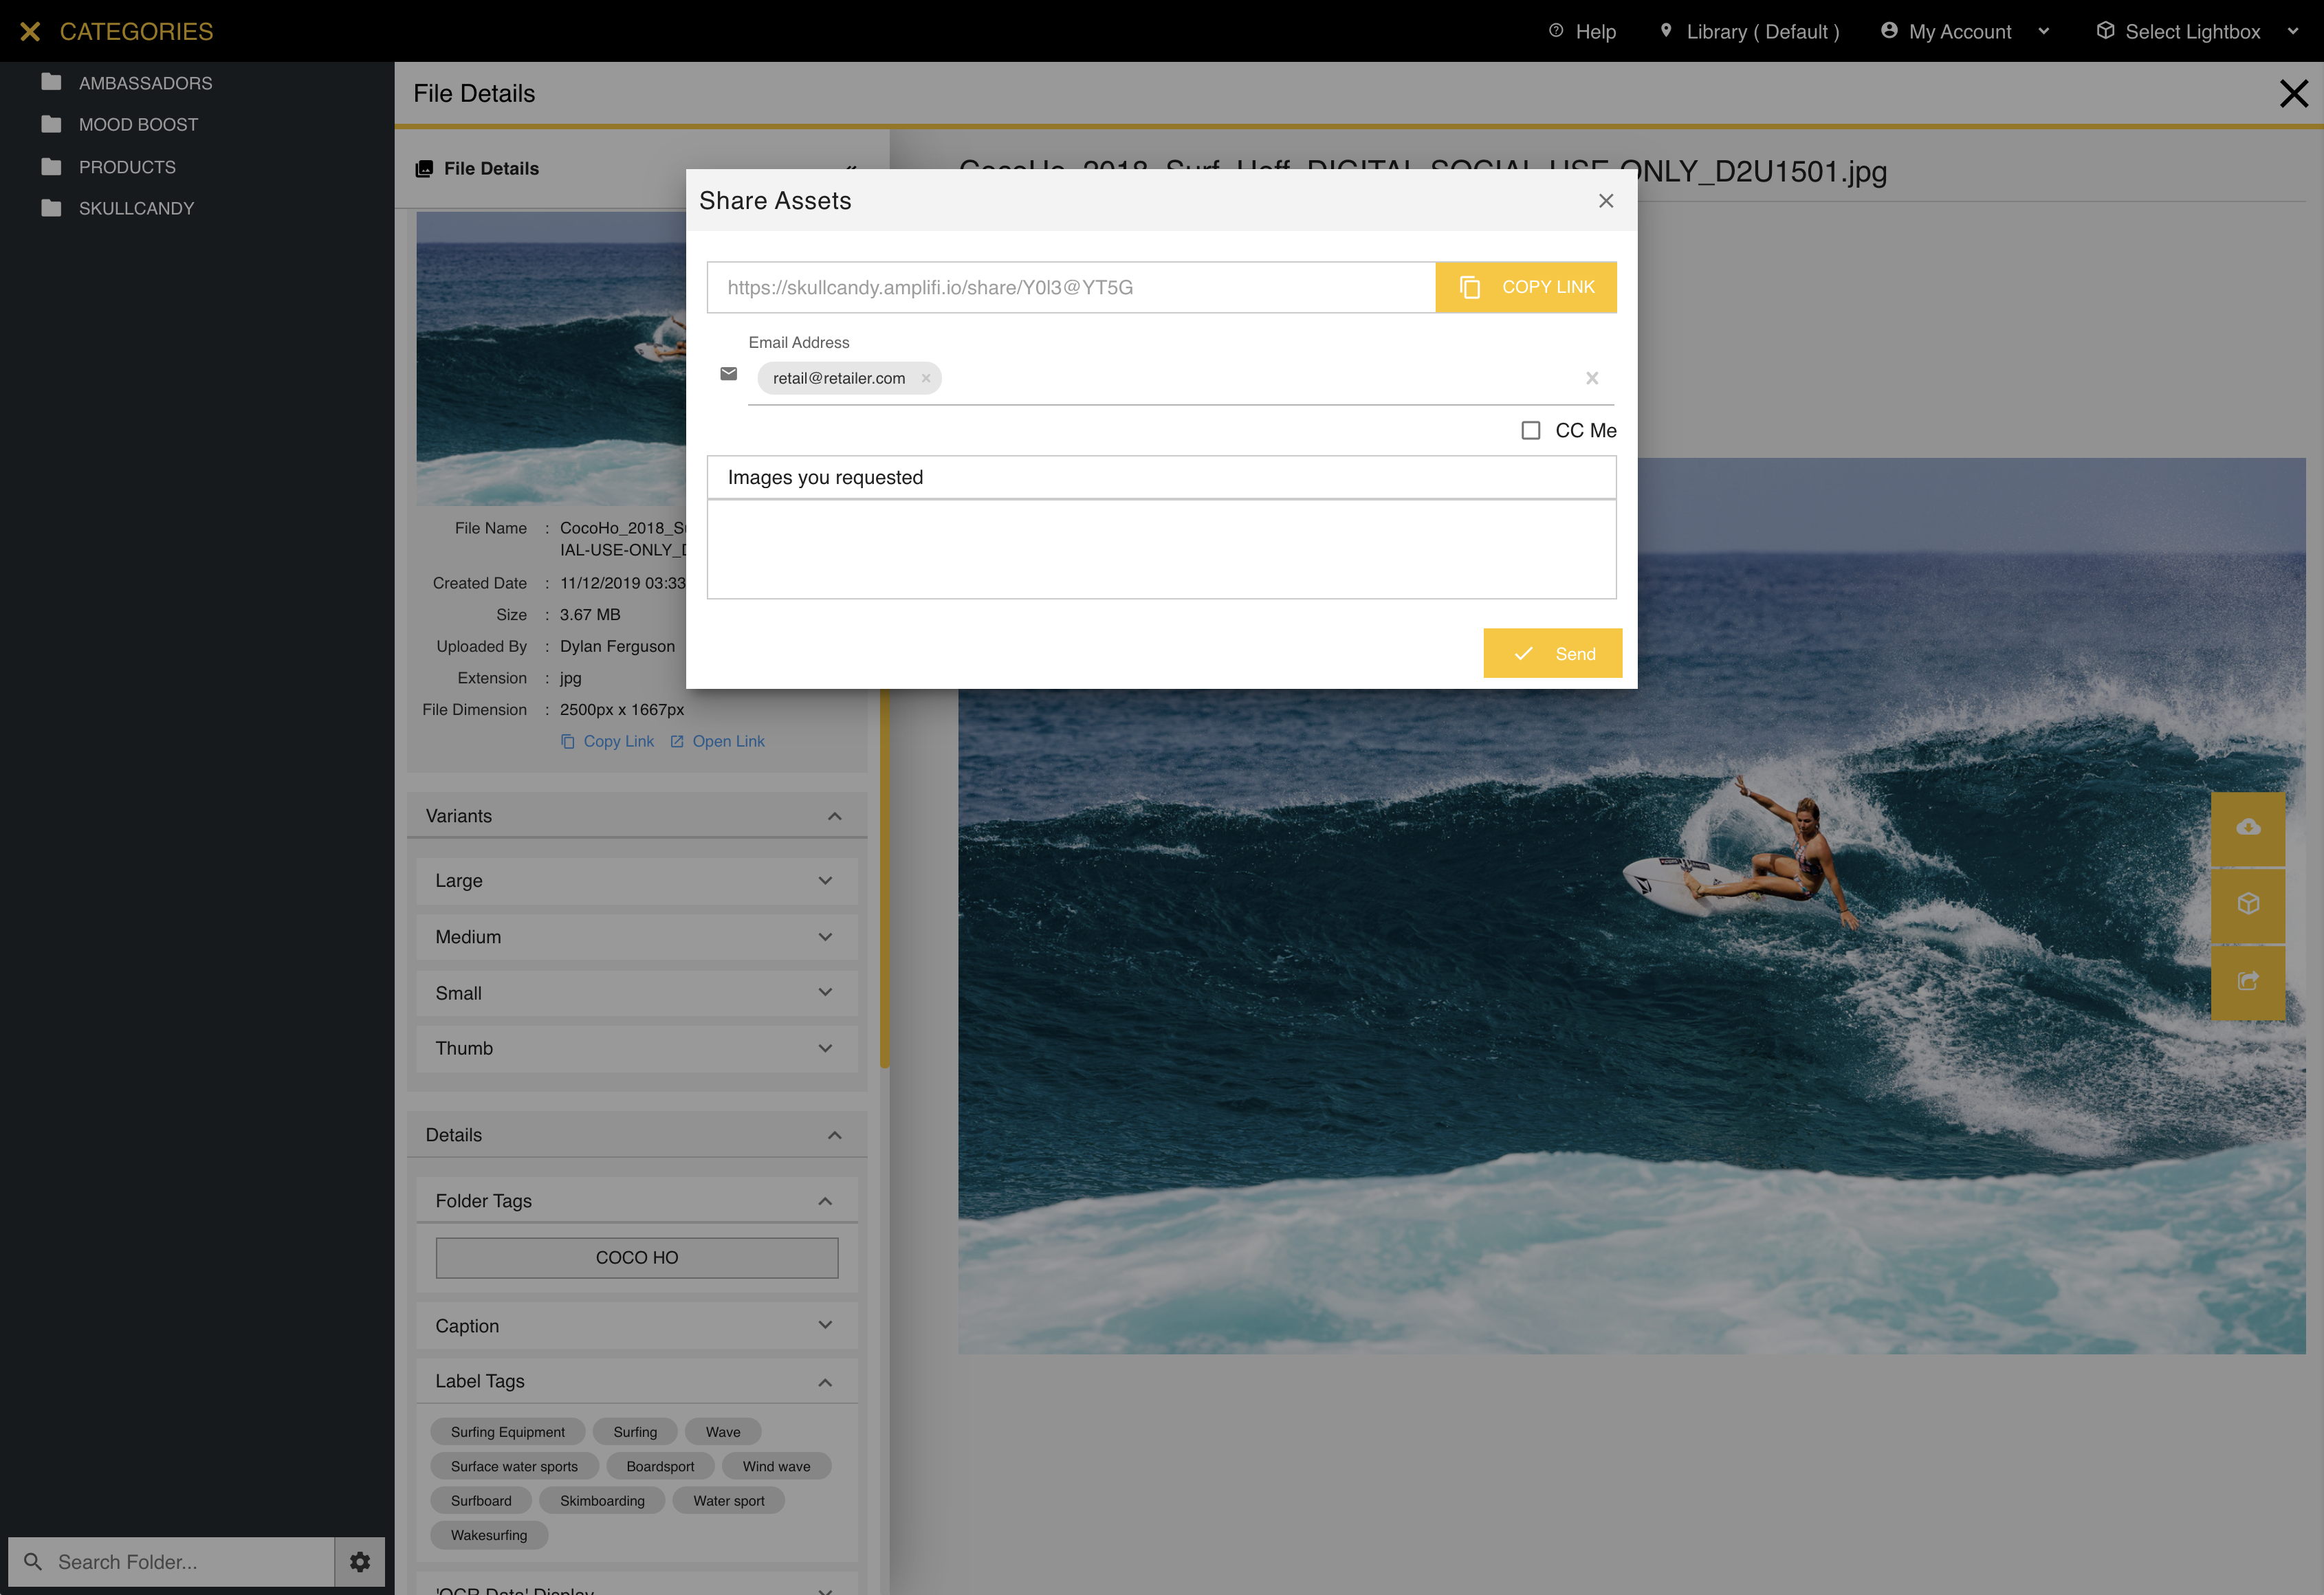
Task: Click the small surfer thumbnail in File Details
Action: (551, 358)
